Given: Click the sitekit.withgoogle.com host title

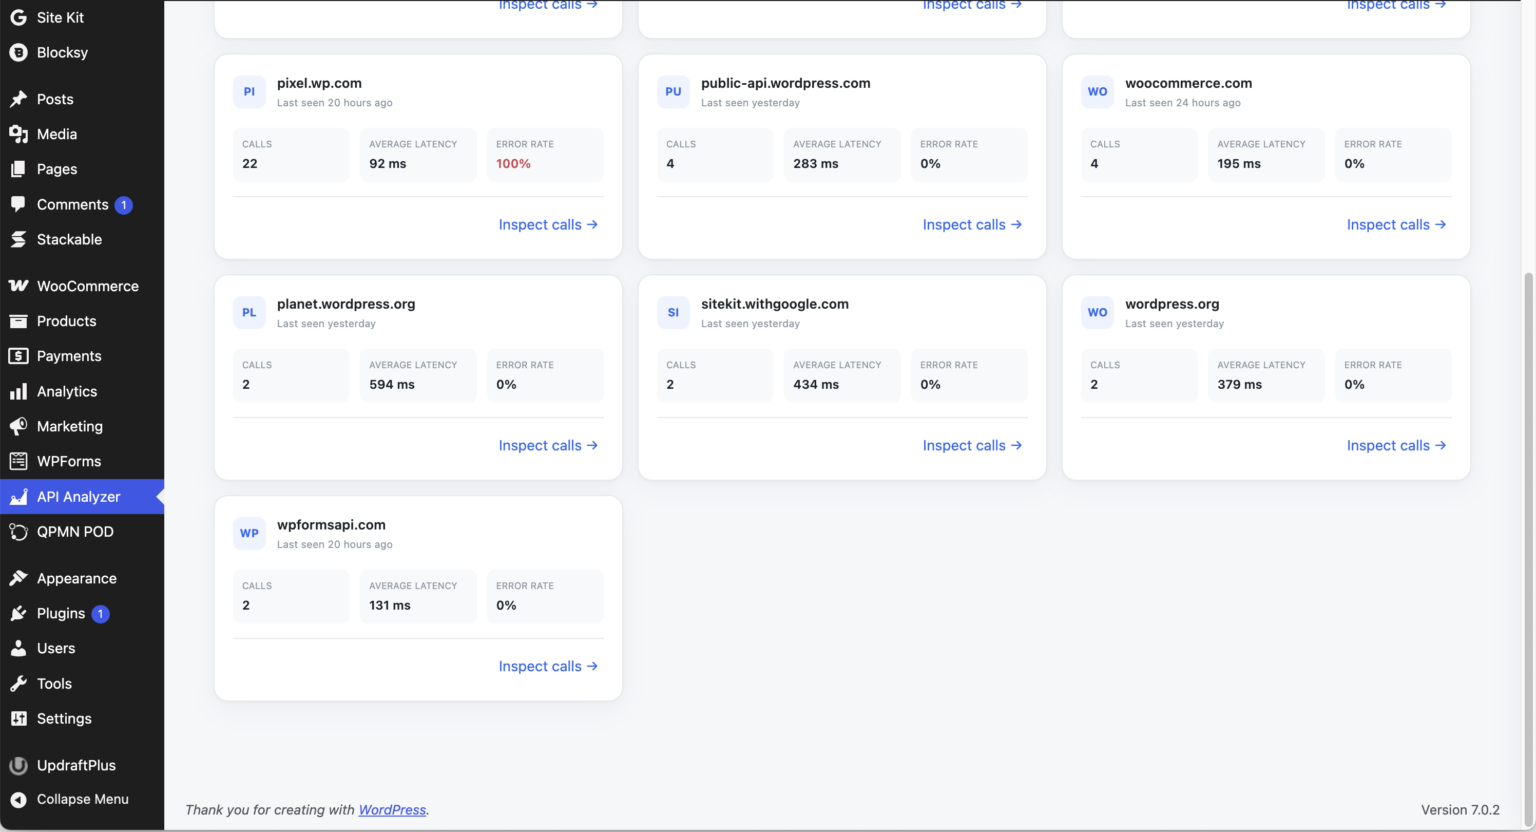Looking at the screenshot, I should click(x=775, y=304).
